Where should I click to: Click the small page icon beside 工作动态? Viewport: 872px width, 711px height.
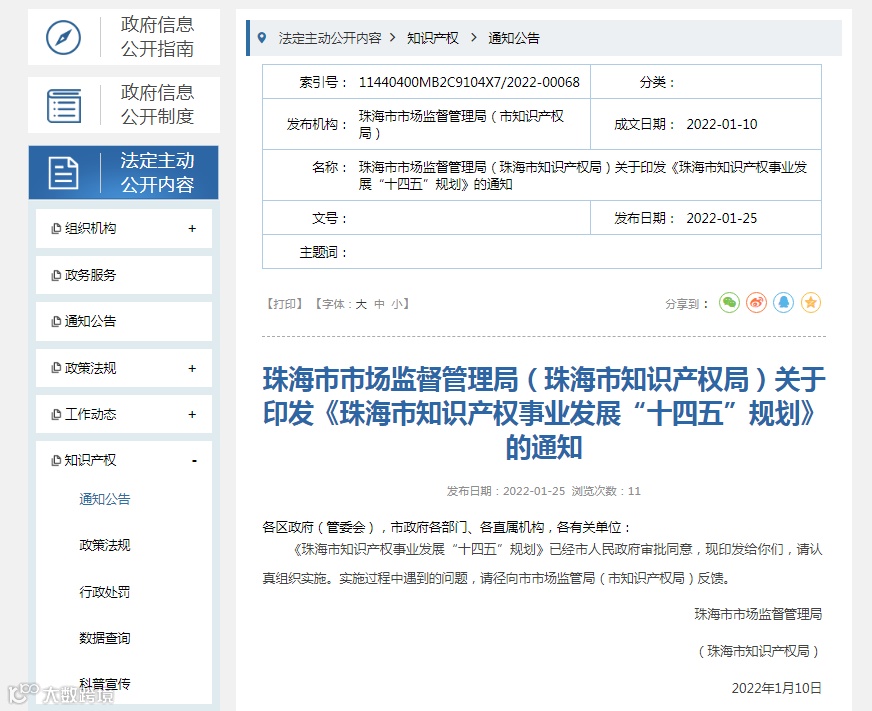(x=56, y=414)
